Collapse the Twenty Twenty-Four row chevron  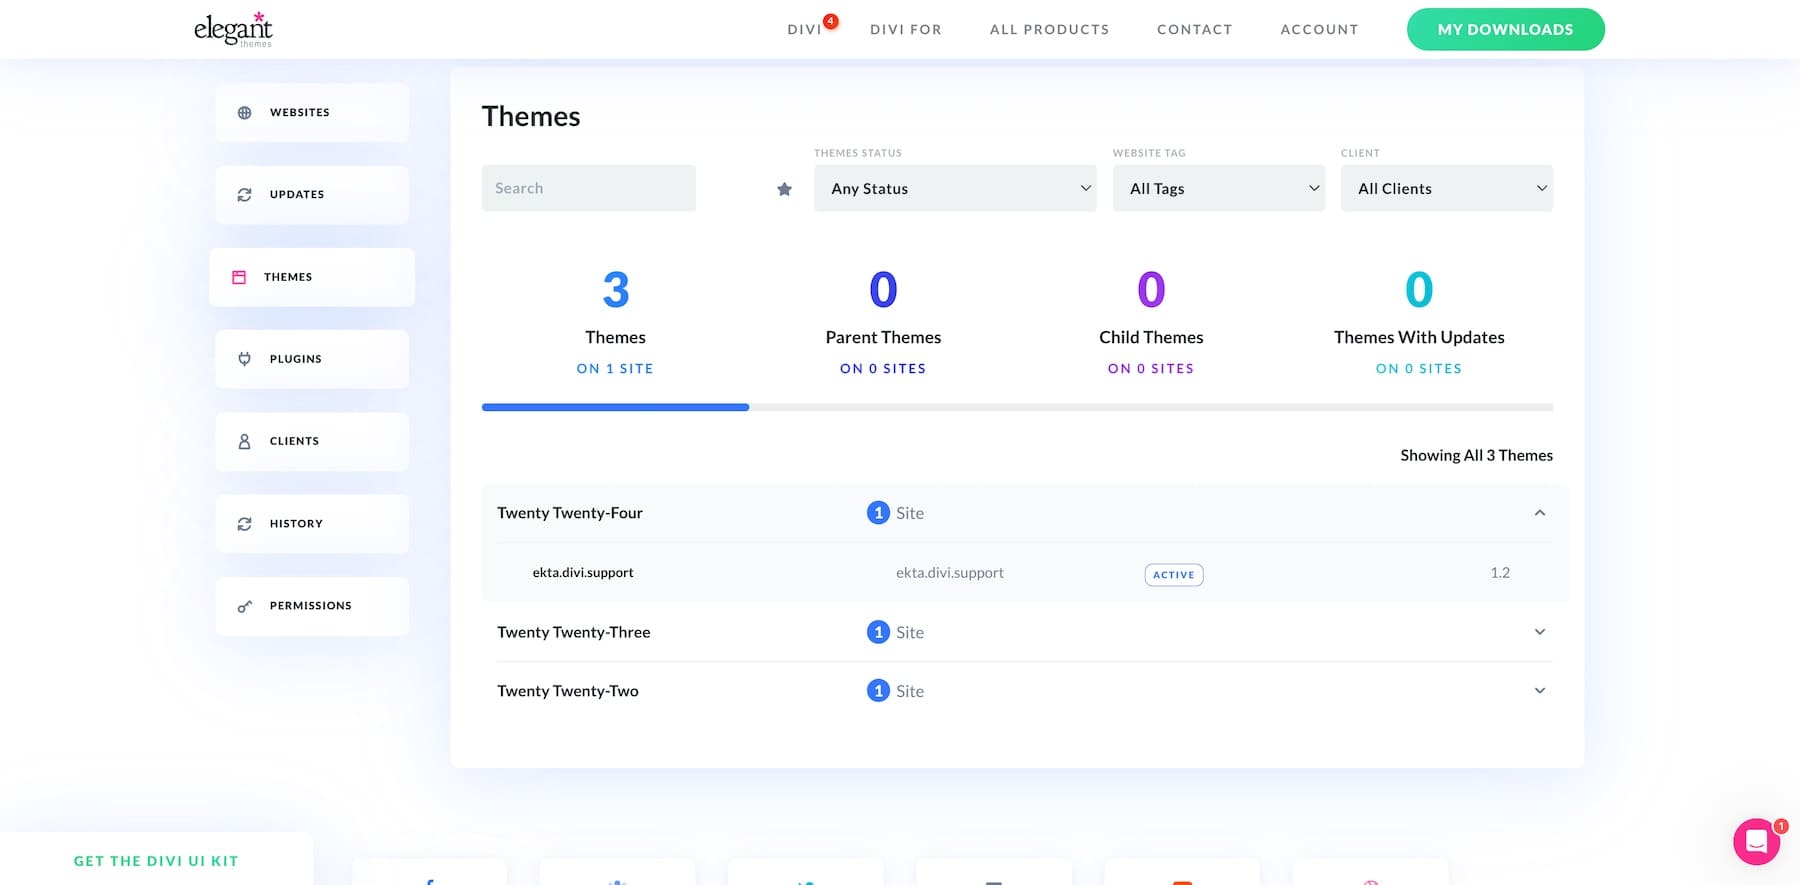click(x=1540, y=513)
